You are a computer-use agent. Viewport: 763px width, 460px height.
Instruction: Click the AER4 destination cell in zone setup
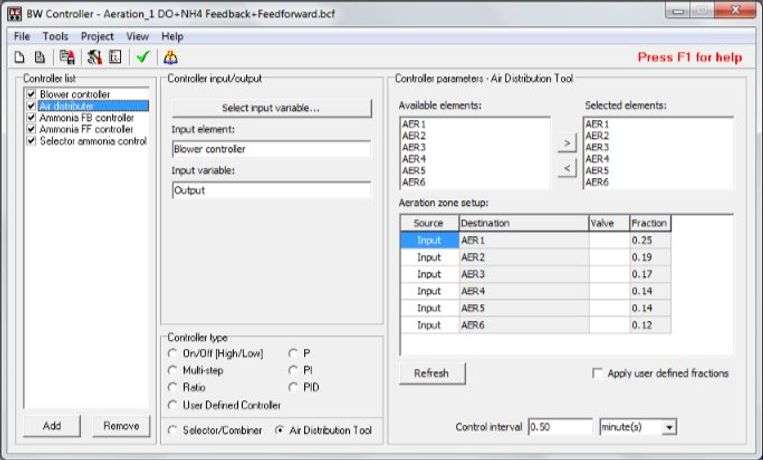[524, 291]
